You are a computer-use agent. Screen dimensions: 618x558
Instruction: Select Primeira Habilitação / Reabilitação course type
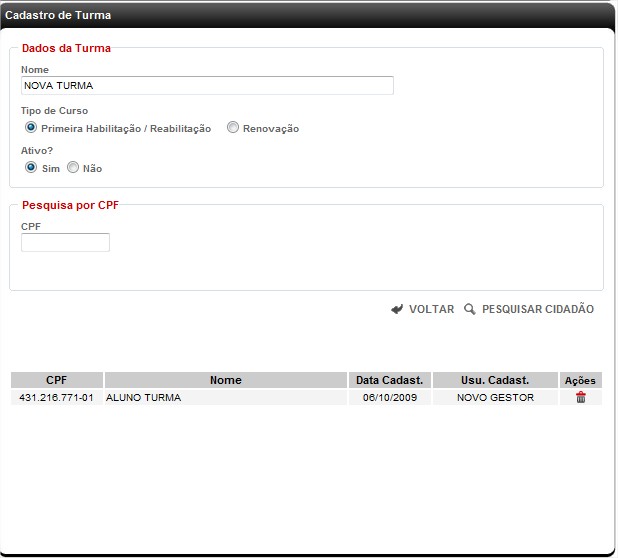coord(31,128)
